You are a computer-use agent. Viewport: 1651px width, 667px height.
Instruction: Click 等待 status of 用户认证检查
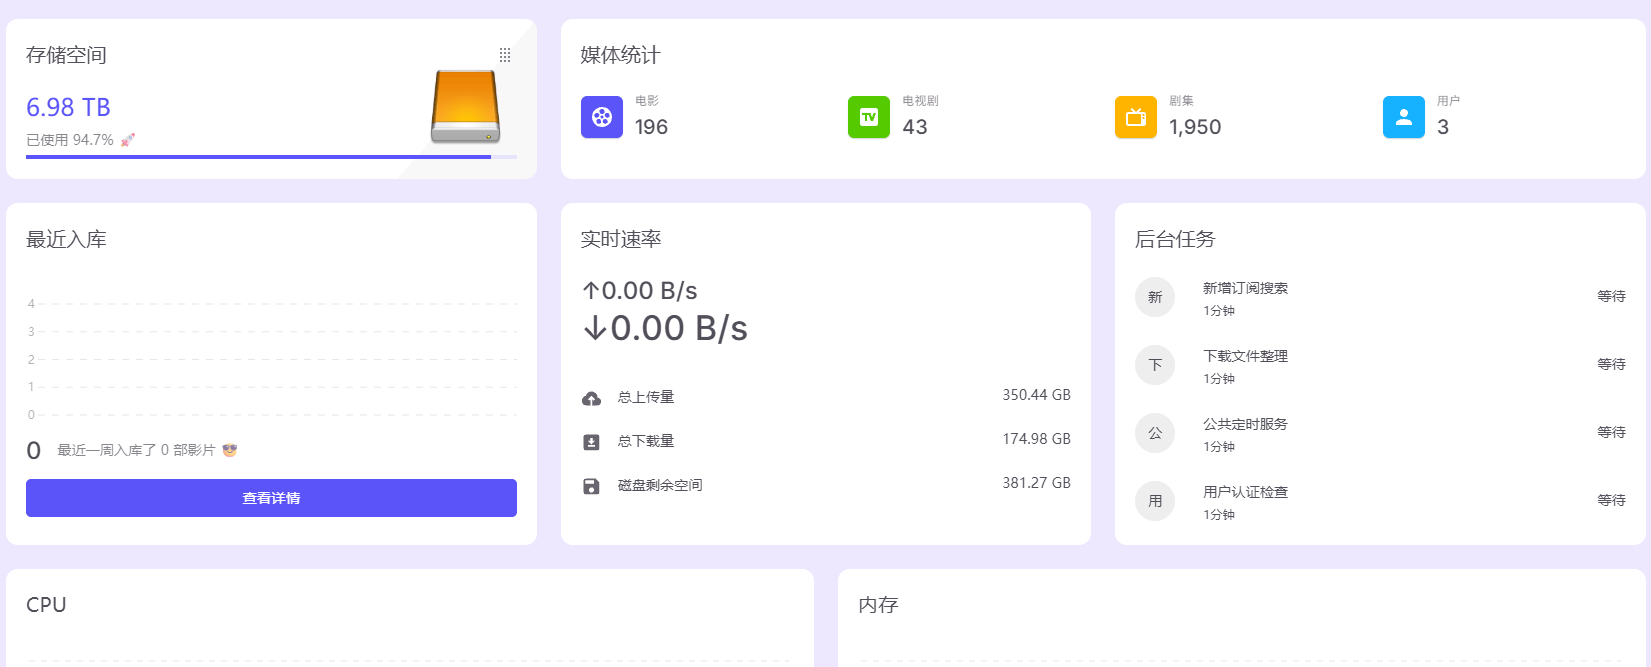coord(1611,500)
